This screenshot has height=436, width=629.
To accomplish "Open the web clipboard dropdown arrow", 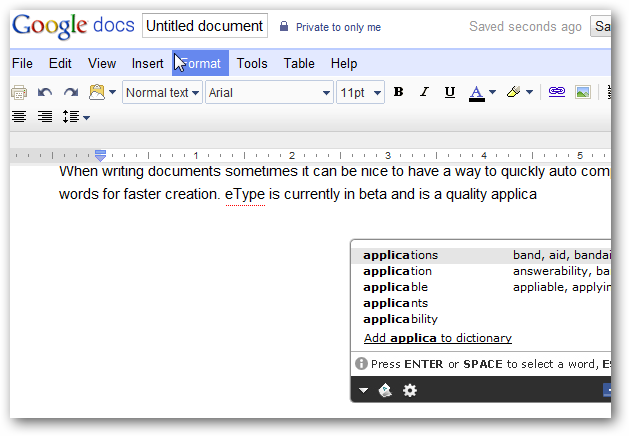I will [113, 92].
